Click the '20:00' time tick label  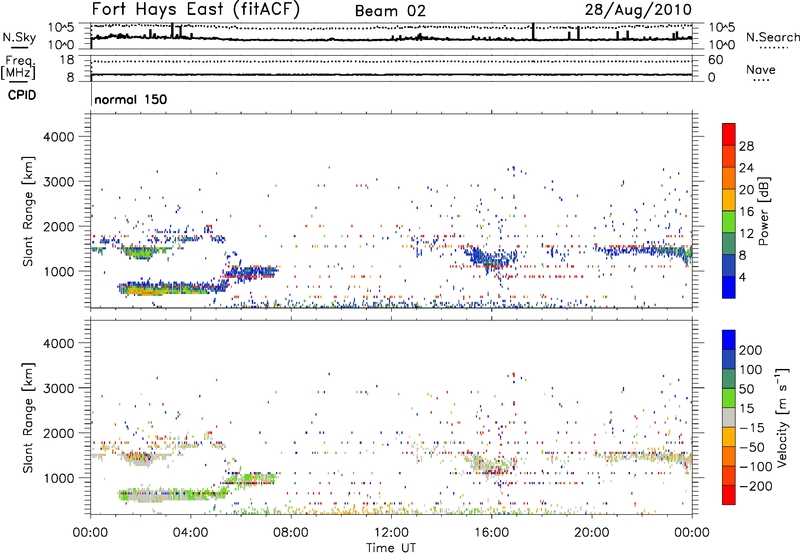pos(591,533)
